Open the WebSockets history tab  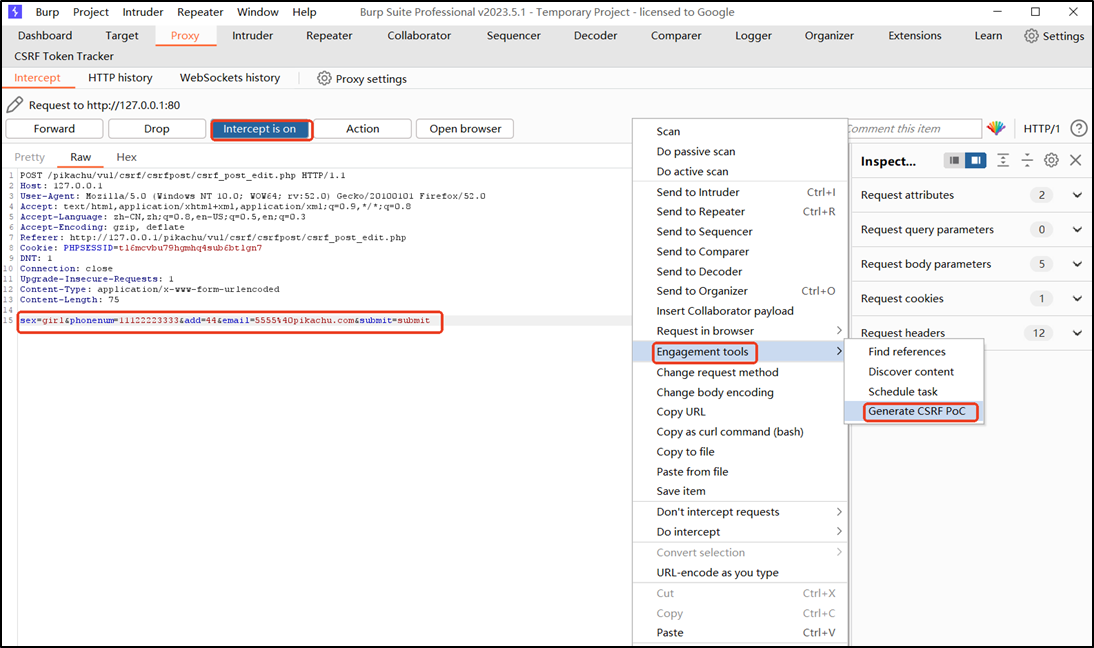(x=230, y=78)
